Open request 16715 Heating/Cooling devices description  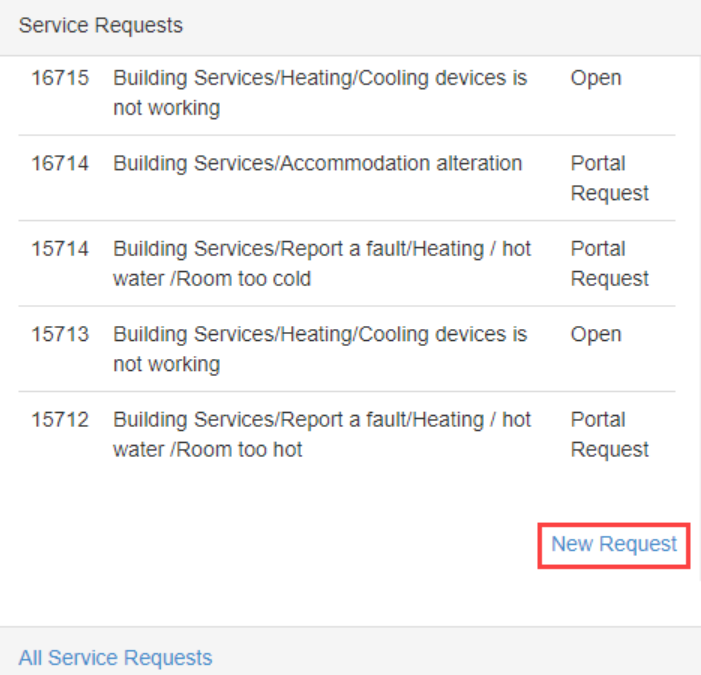click(320, 78)
